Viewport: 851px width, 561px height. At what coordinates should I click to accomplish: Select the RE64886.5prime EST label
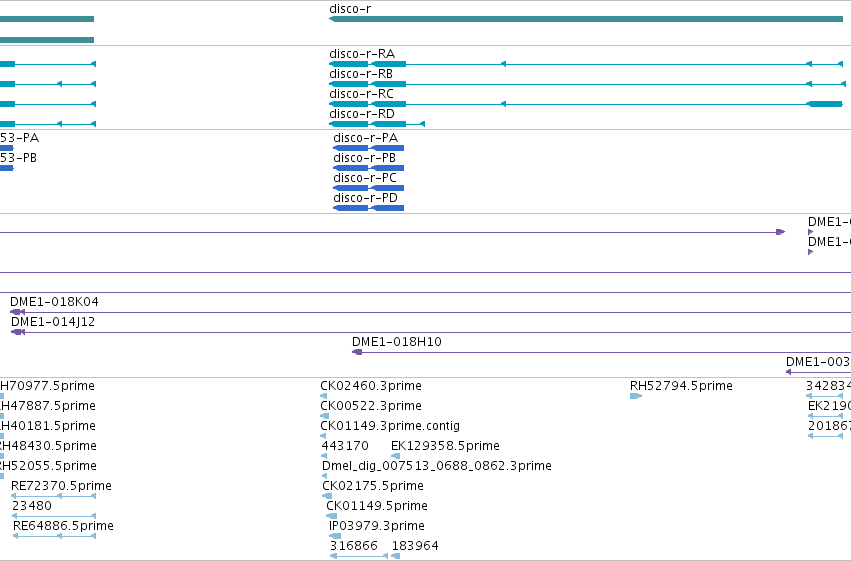(63, 526)
